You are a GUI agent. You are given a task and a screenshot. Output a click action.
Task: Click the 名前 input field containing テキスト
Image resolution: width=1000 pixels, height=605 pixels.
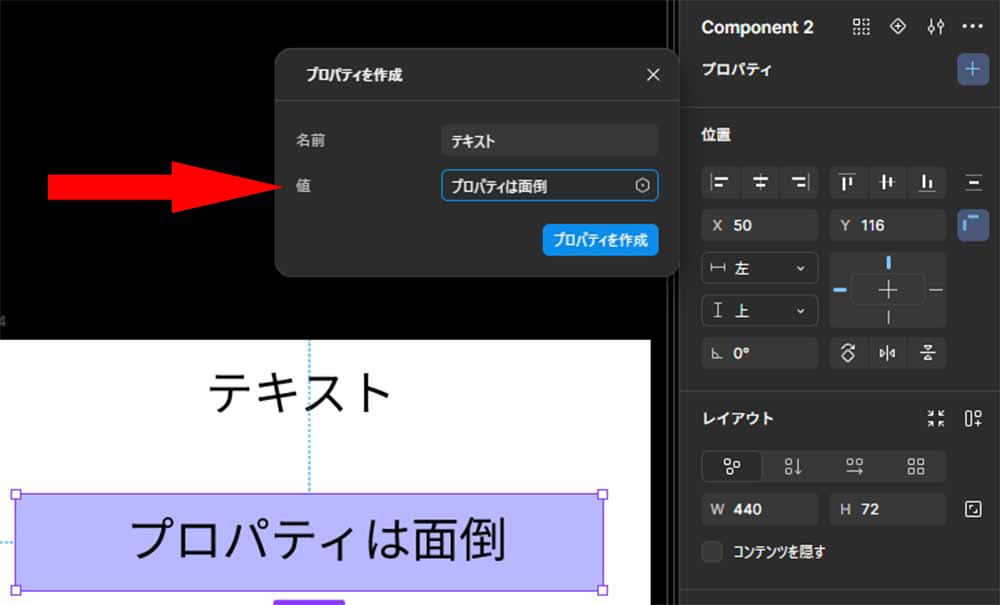[548, 141]
